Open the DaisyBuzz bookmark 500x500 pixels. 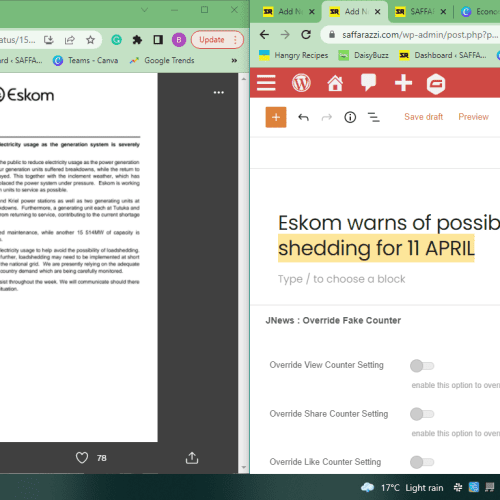click(363, 55)
